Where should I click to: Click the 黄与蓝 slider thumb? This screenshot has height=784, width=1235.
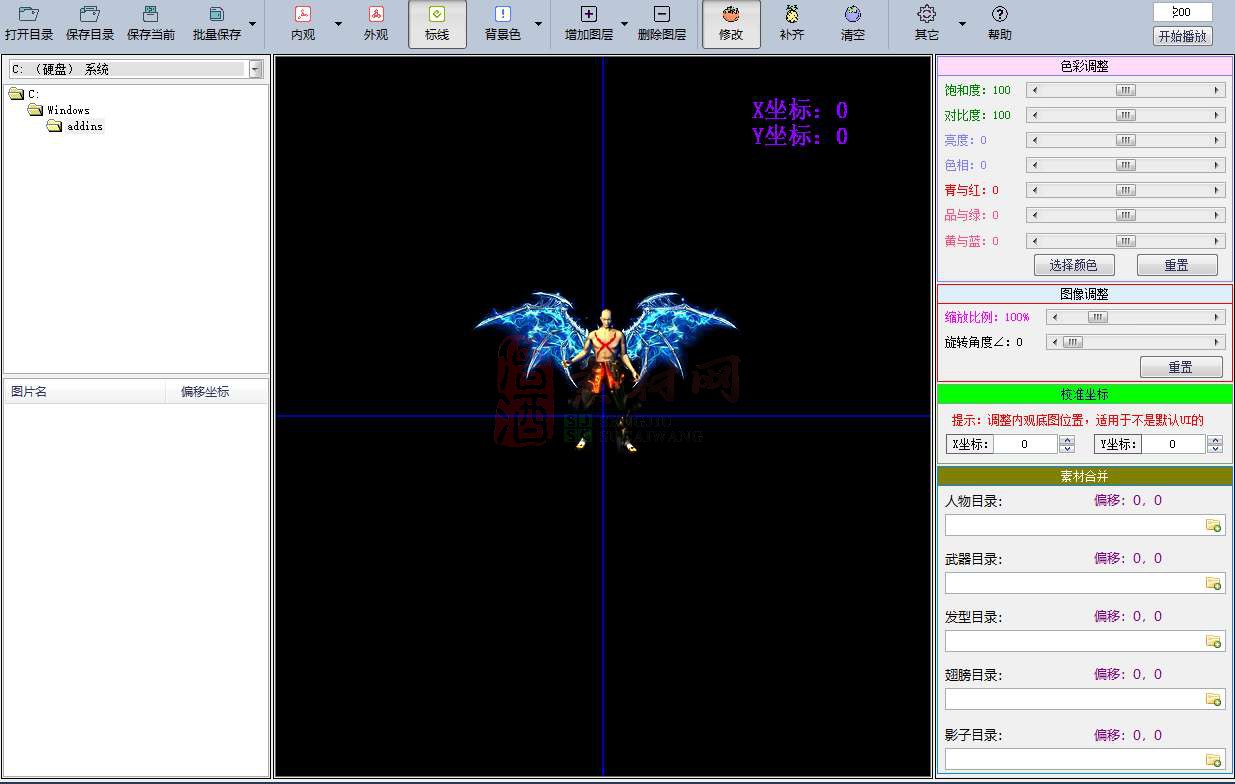click(x=1126, y=241)
